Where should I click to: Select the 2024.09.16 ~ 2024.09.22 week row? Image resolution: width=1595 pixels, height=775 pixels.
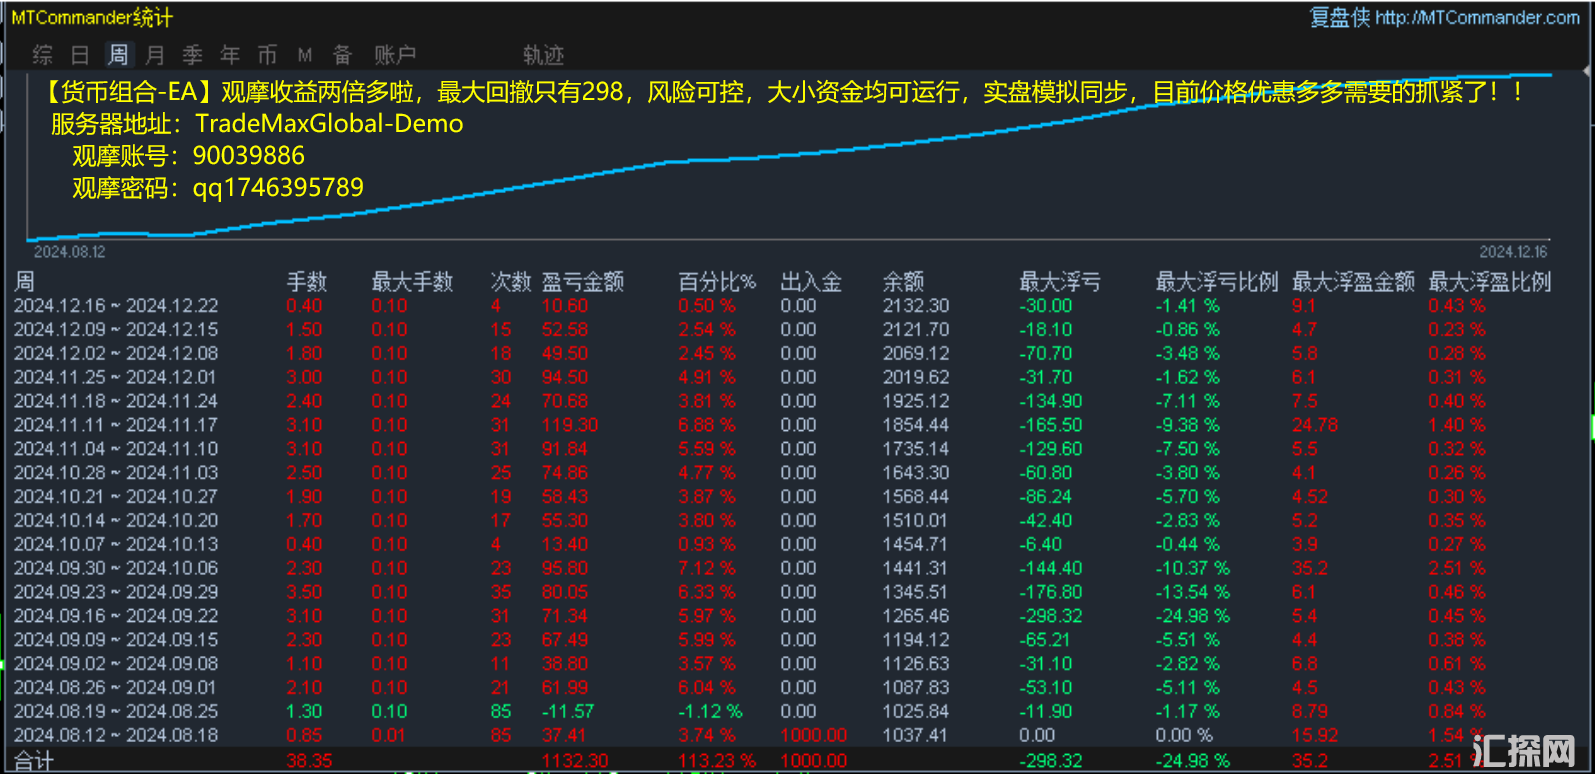point(116,616)
